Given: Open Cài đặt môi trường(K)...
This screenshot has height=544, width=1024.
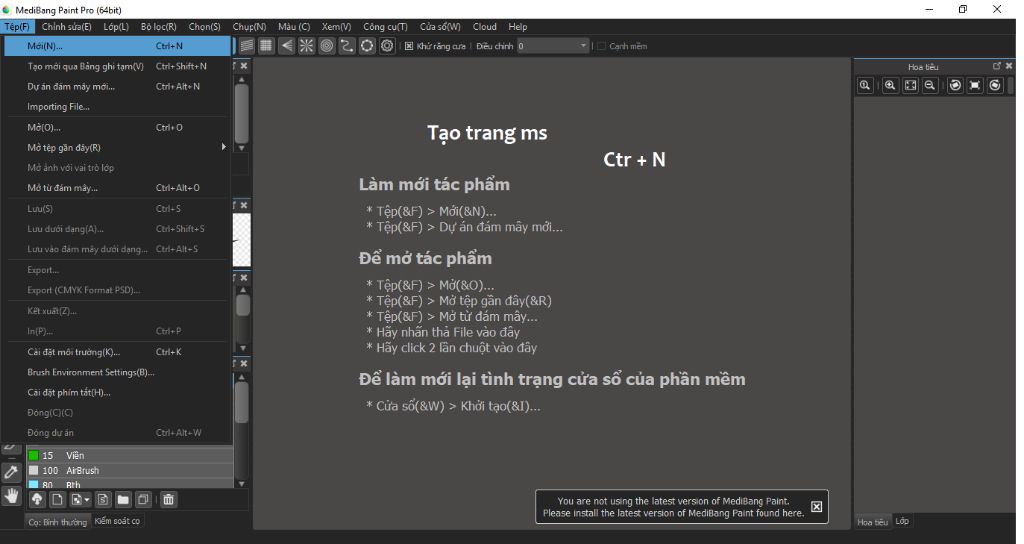Looking at the screenshot, I should tap(118, 352).
